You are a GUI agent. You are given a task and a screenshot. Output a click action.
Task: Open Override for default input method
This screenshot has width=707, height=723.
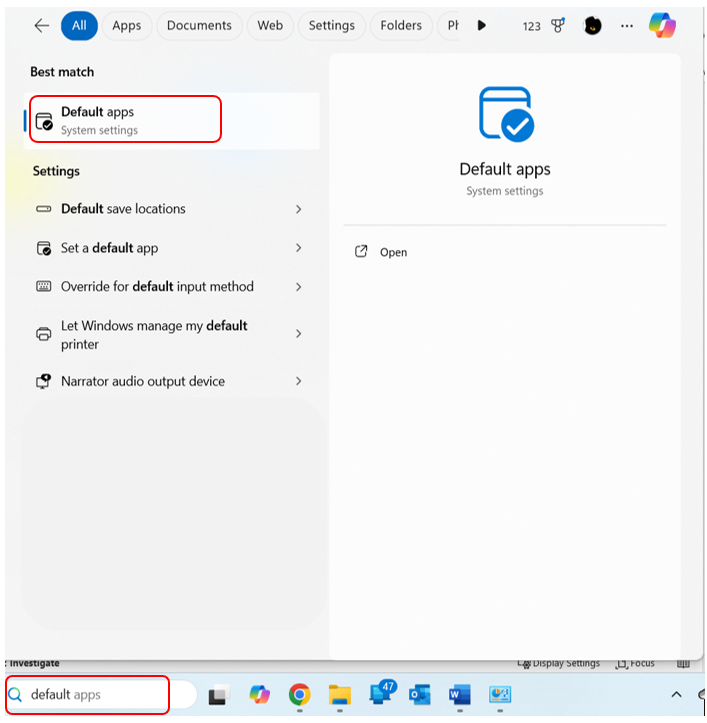tap(172, 287)
